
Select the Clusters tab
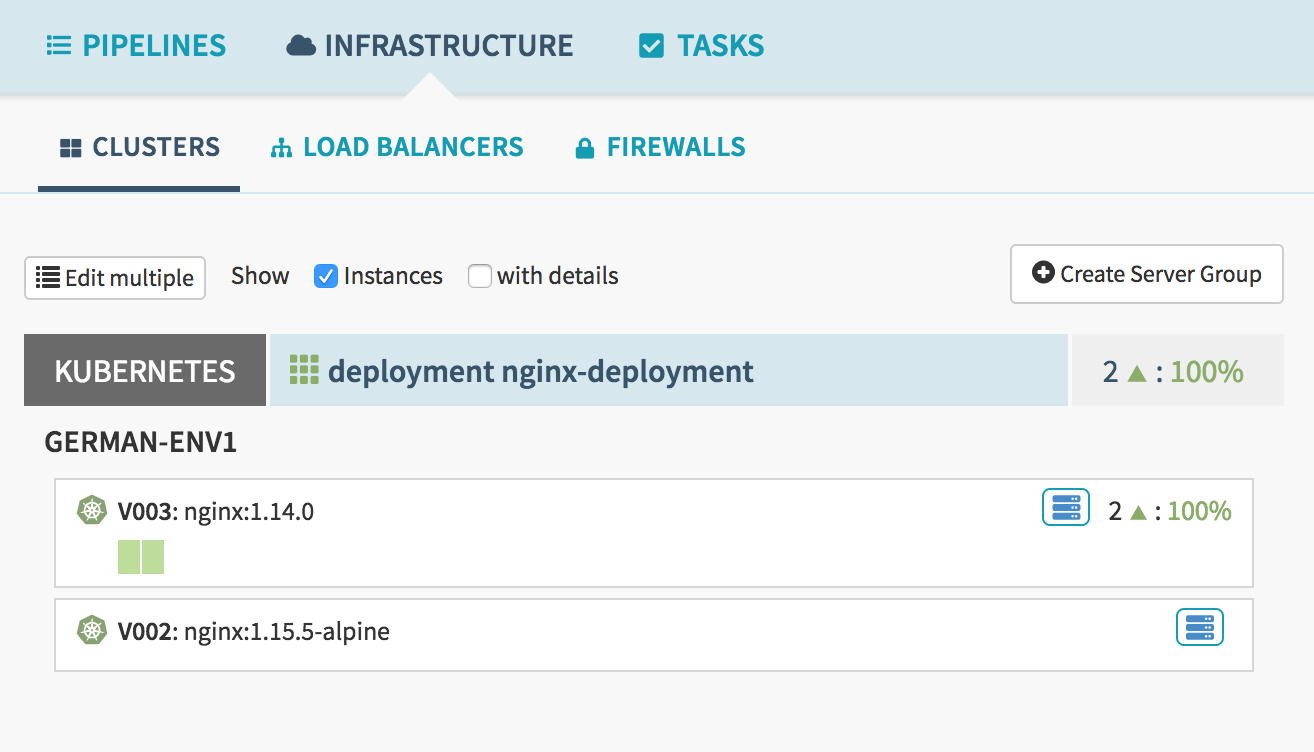140,148
